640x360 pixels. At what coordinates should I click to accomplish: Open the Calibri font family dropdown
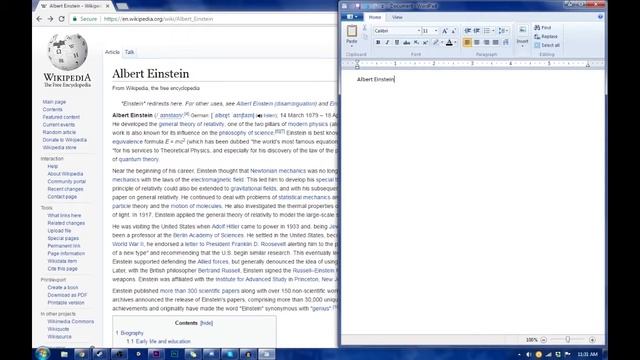tap(418, 31)
